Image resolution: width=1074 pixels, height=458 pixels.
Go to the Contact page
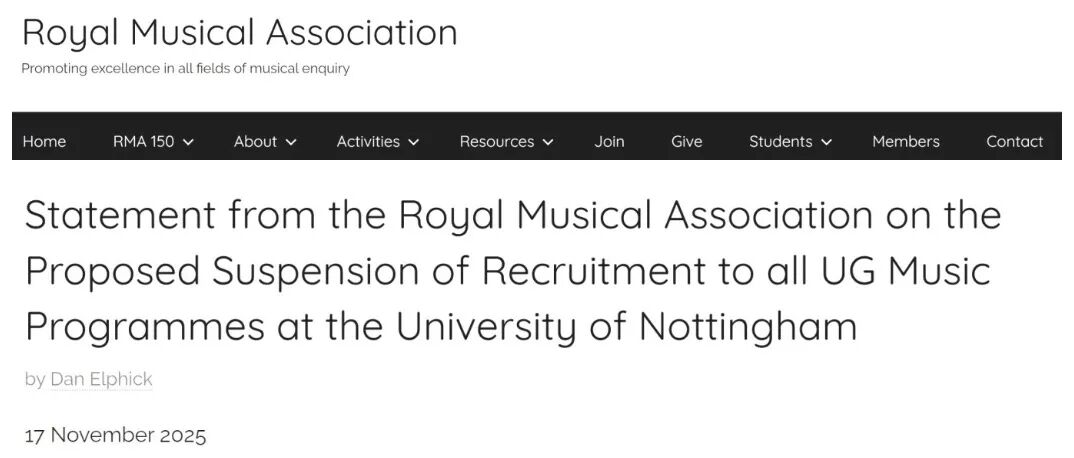[x=1014, y=142]
